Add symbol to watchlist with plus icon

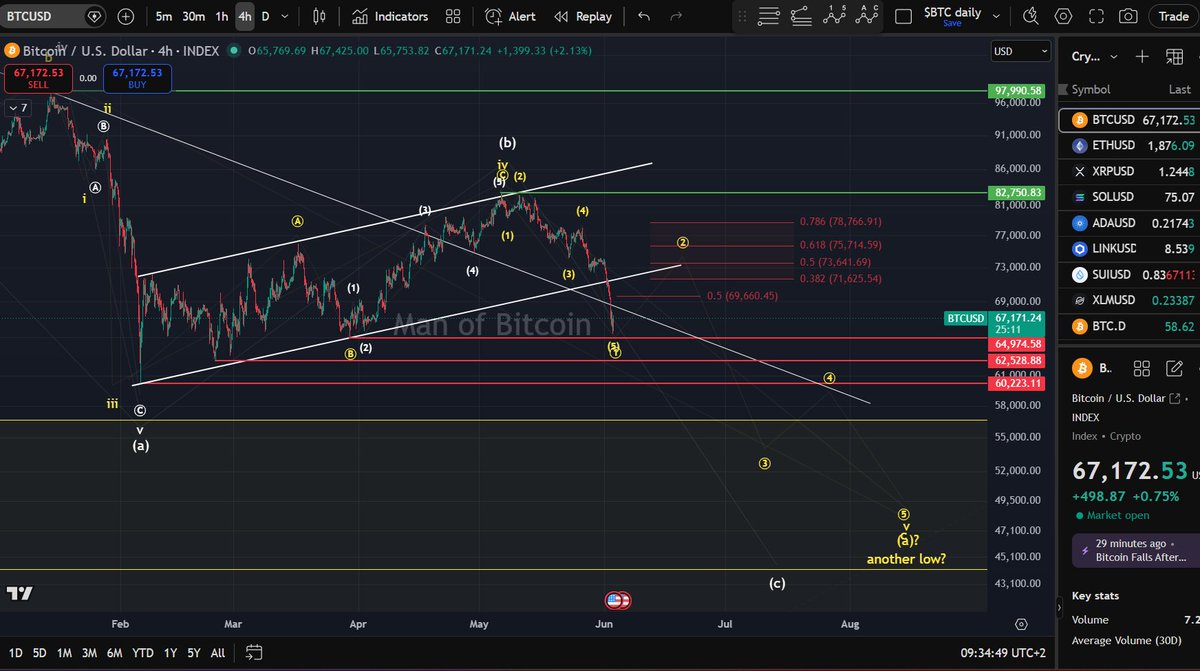click(1142, 56)
